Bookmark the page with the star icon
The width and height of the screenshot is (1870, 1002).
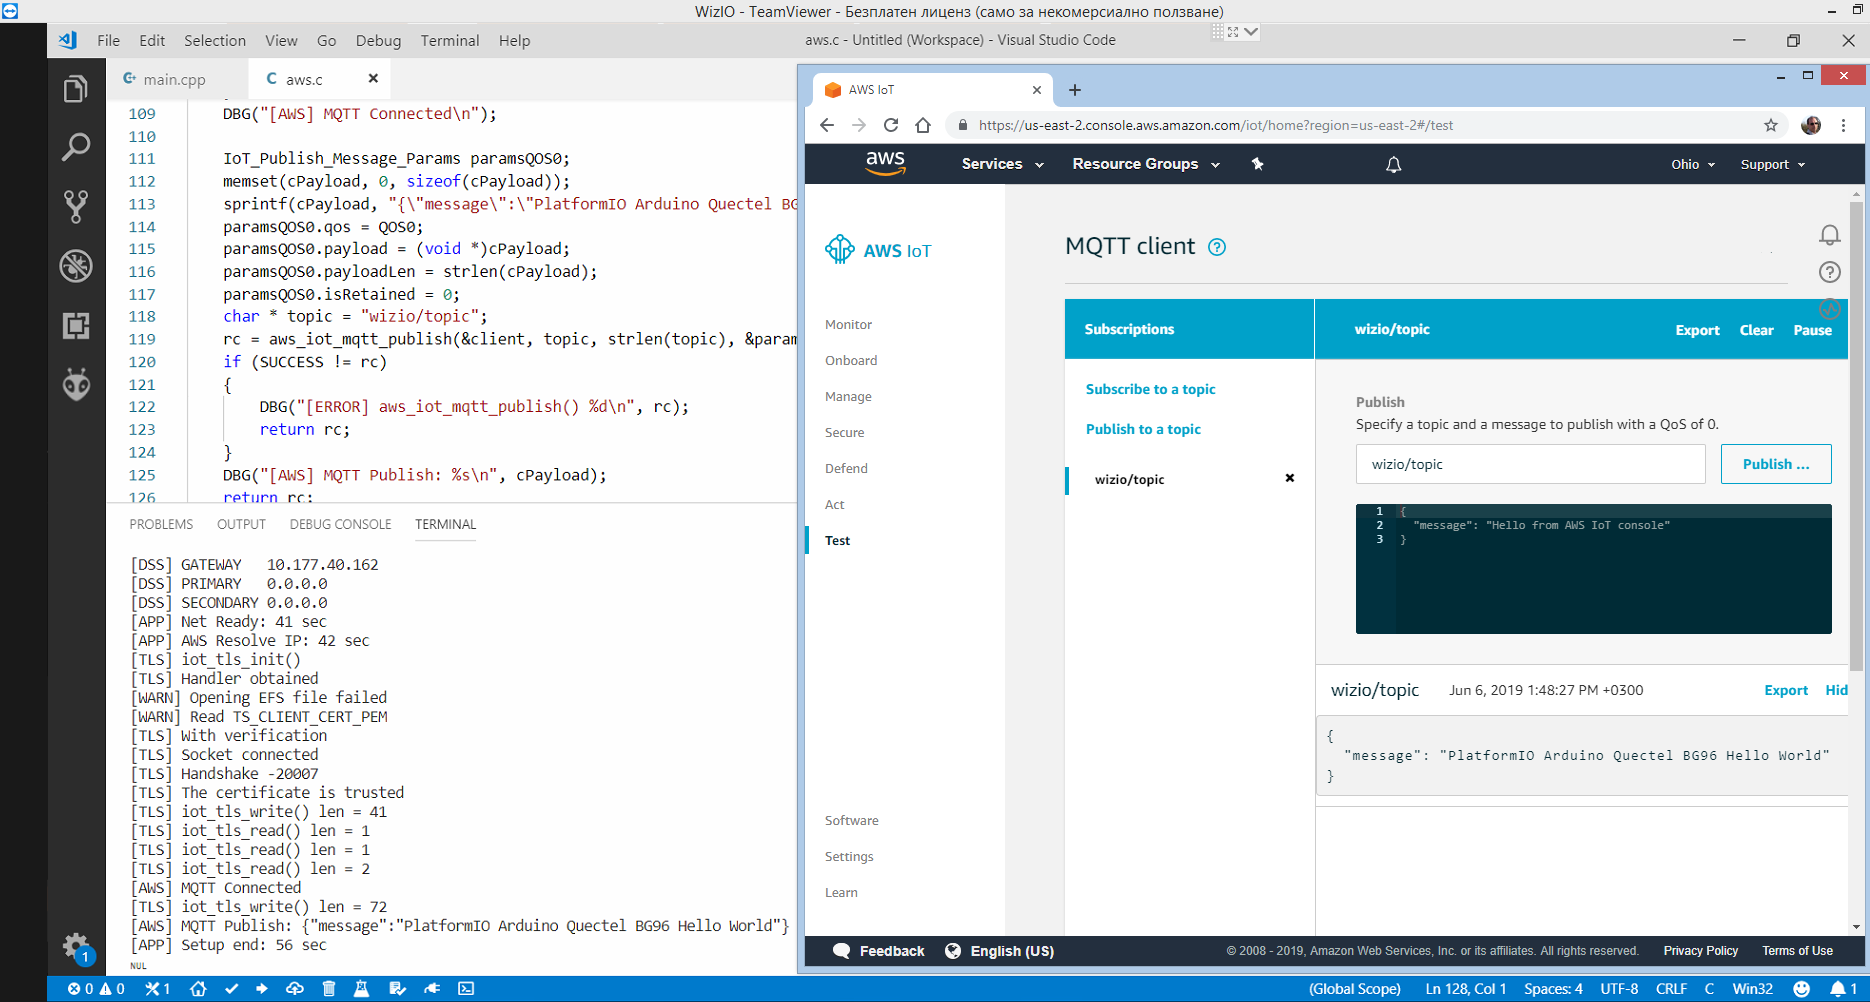tap(1771, 125)
